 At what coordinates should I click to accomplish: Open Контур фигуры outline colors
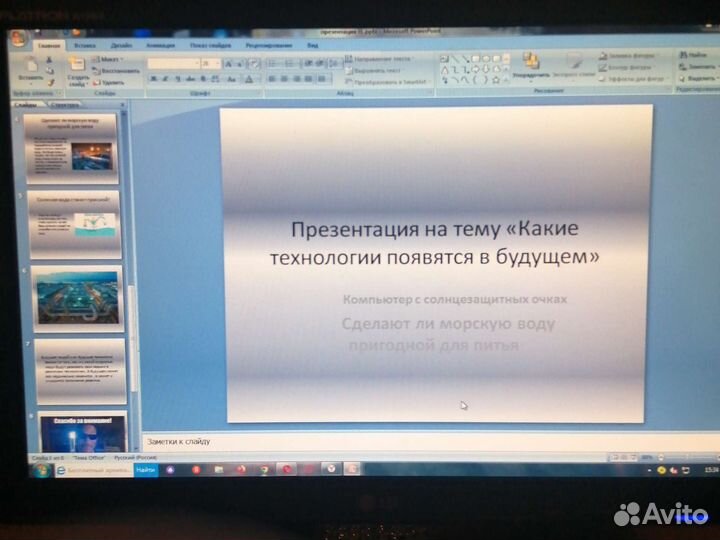(x=626, y=68)
